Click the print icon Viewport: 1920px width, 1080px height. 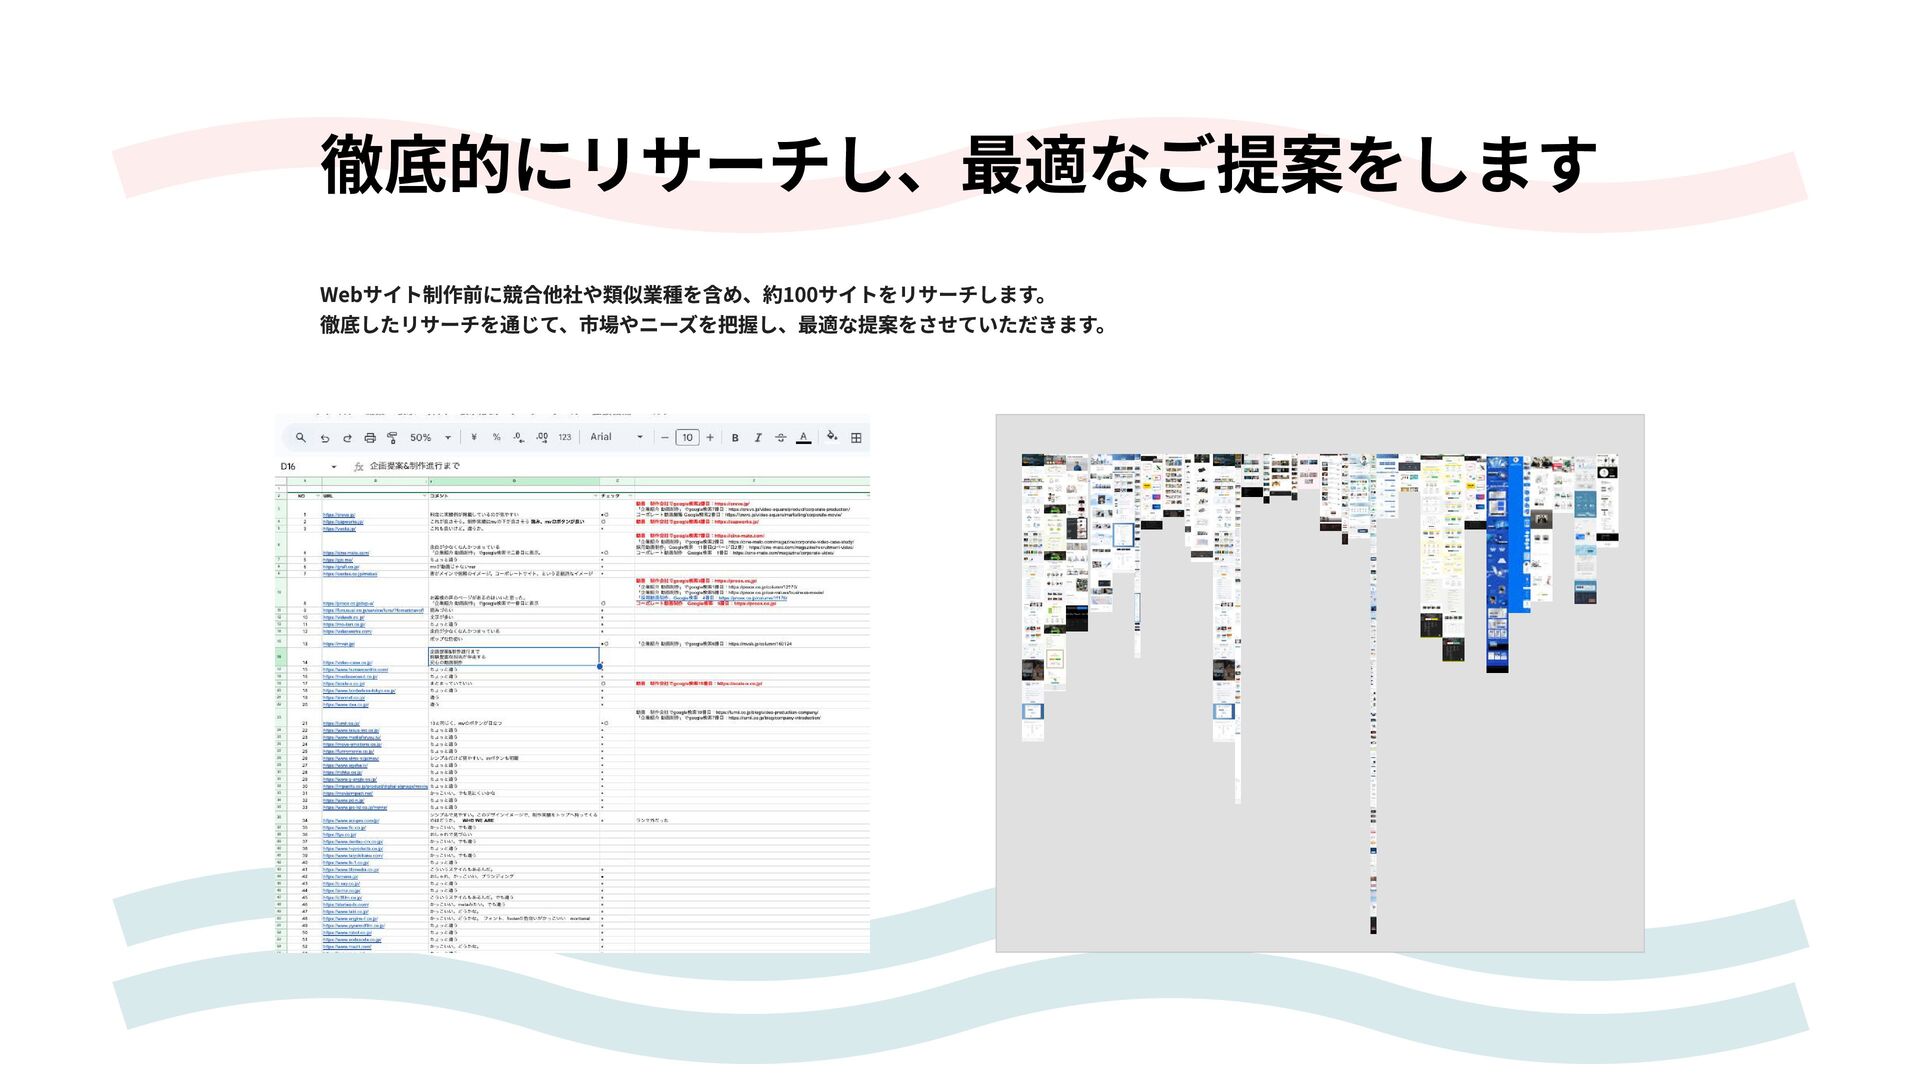370,438
